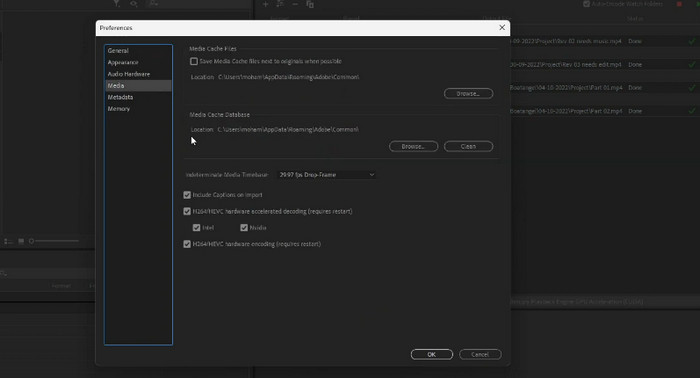Uncheck the Intel decoding checkbox
The image size is (700, 378).
coord(196,228)
